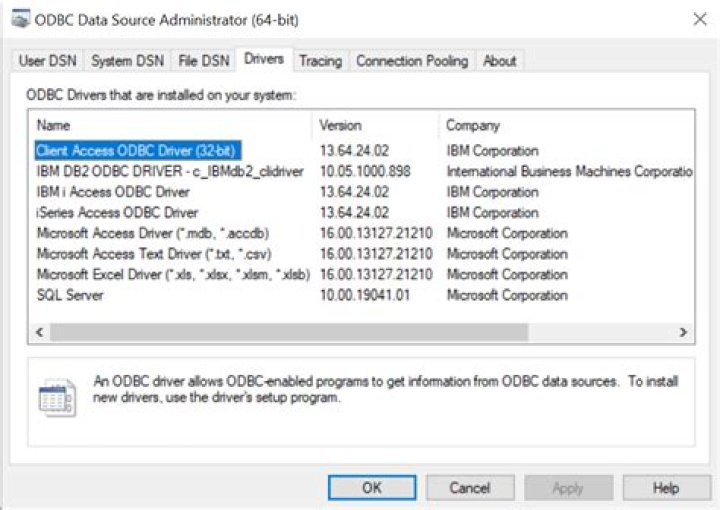Open the System DSN tab
Image resolution: width=720 pixels, height=510 pixels.
click(127, 61)
